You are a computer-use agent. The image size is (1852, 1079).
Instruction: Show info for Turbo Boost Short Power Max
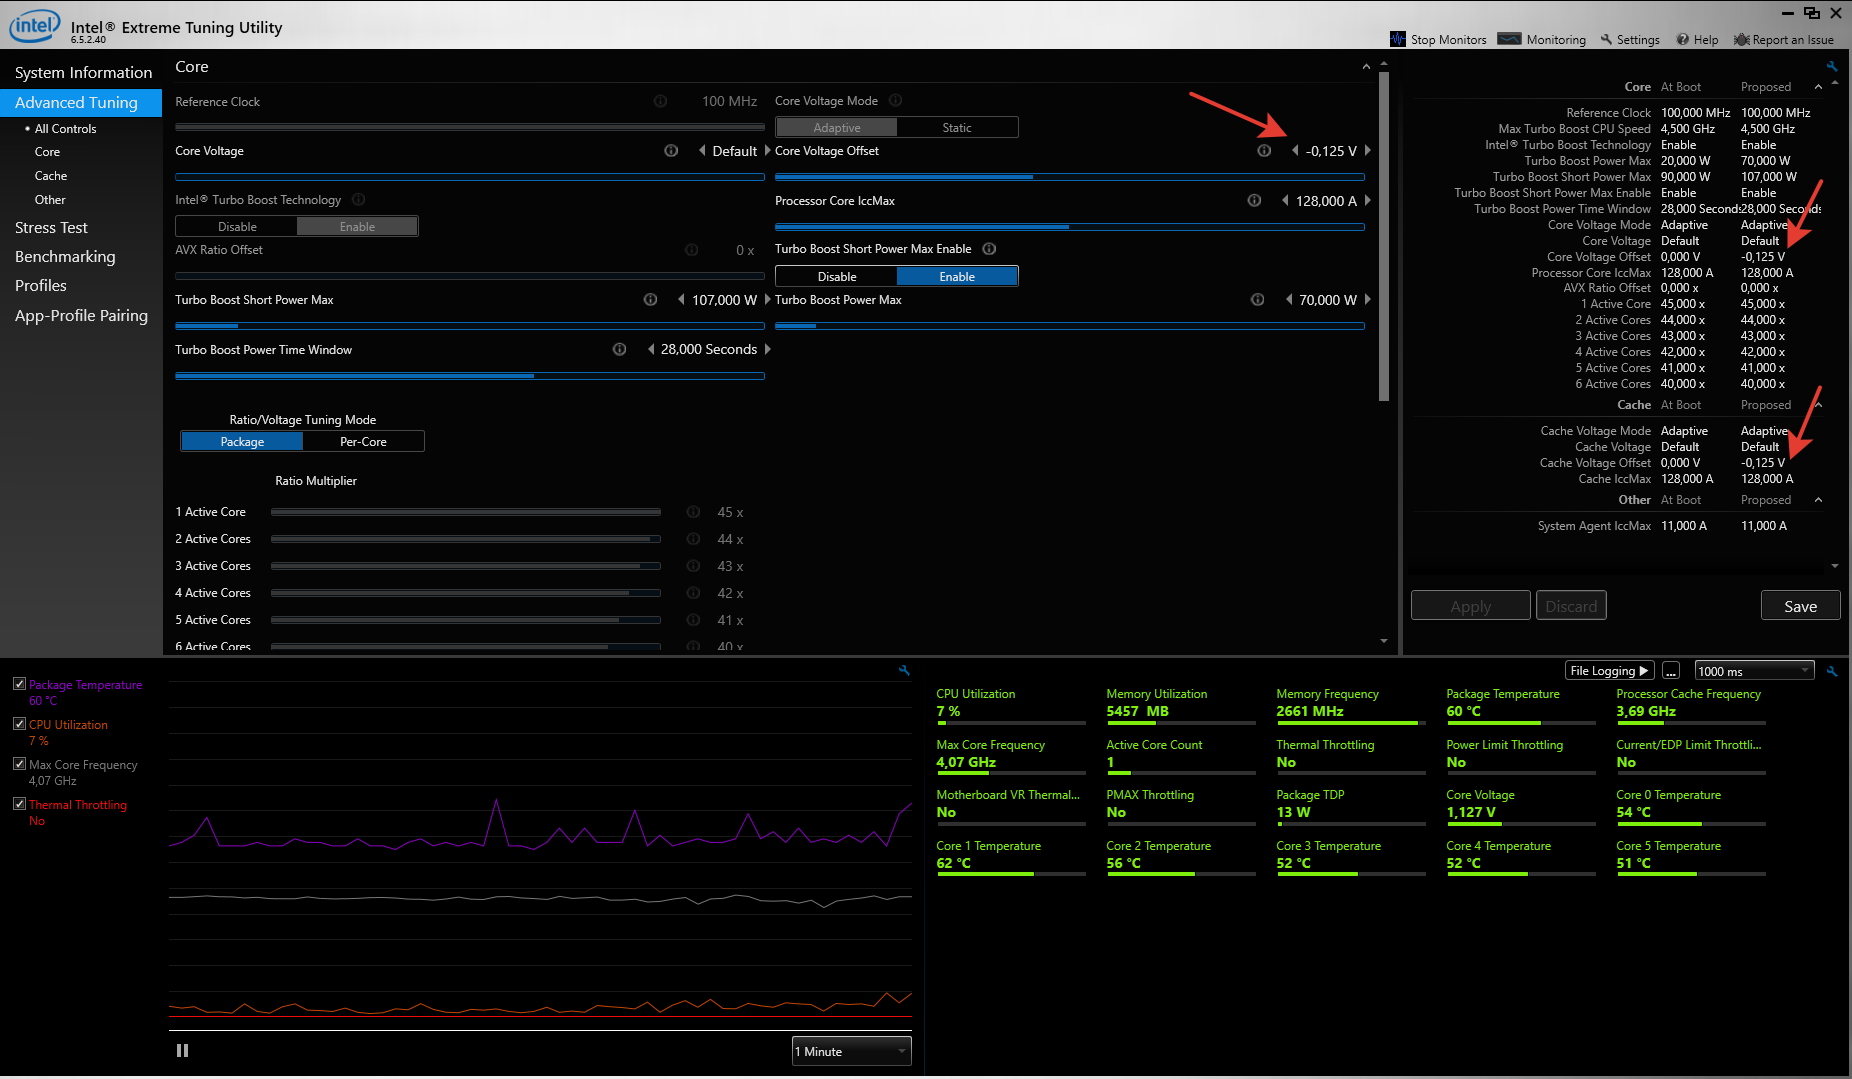650,300
